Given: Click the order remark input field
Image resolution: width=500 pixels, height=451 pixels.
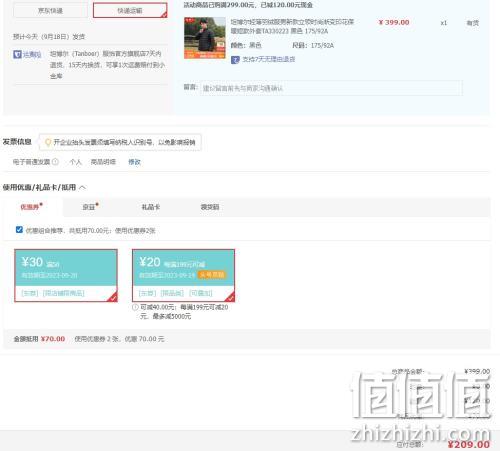Looking at the screenshot, I should click(x=331, y=88).
